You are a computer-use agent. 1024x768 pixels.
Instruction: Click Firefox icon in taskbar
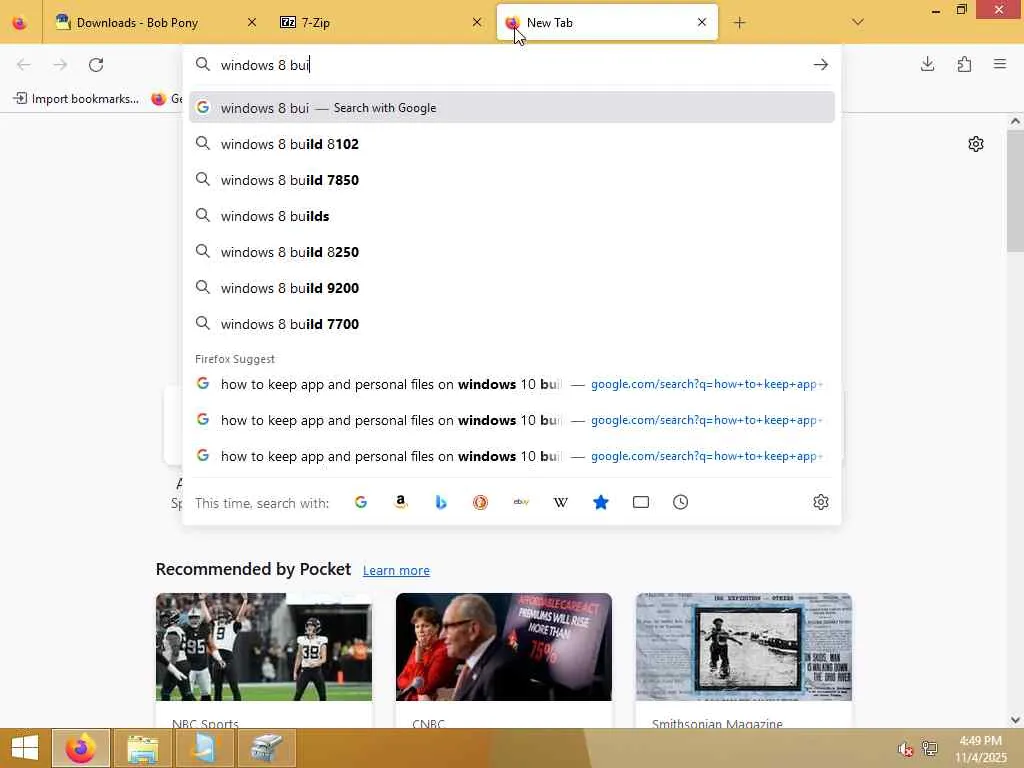81,748
